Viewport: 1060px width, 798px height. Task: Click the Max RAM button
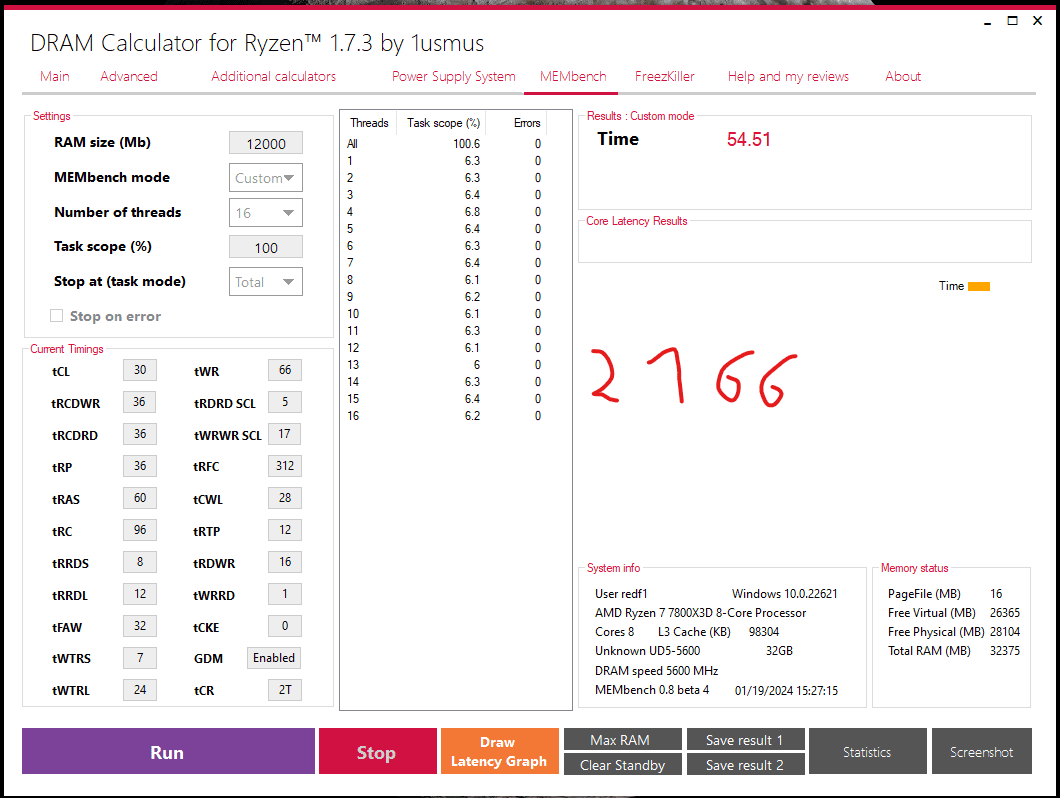pyautogui.click(x=622, y=740)
